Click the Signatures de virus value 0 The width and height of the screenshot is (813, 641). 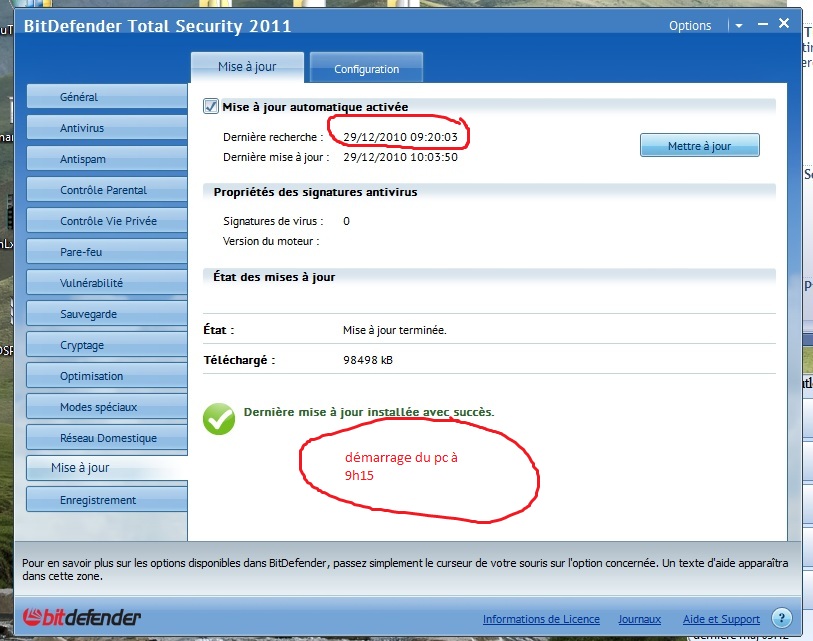[346, 221]
